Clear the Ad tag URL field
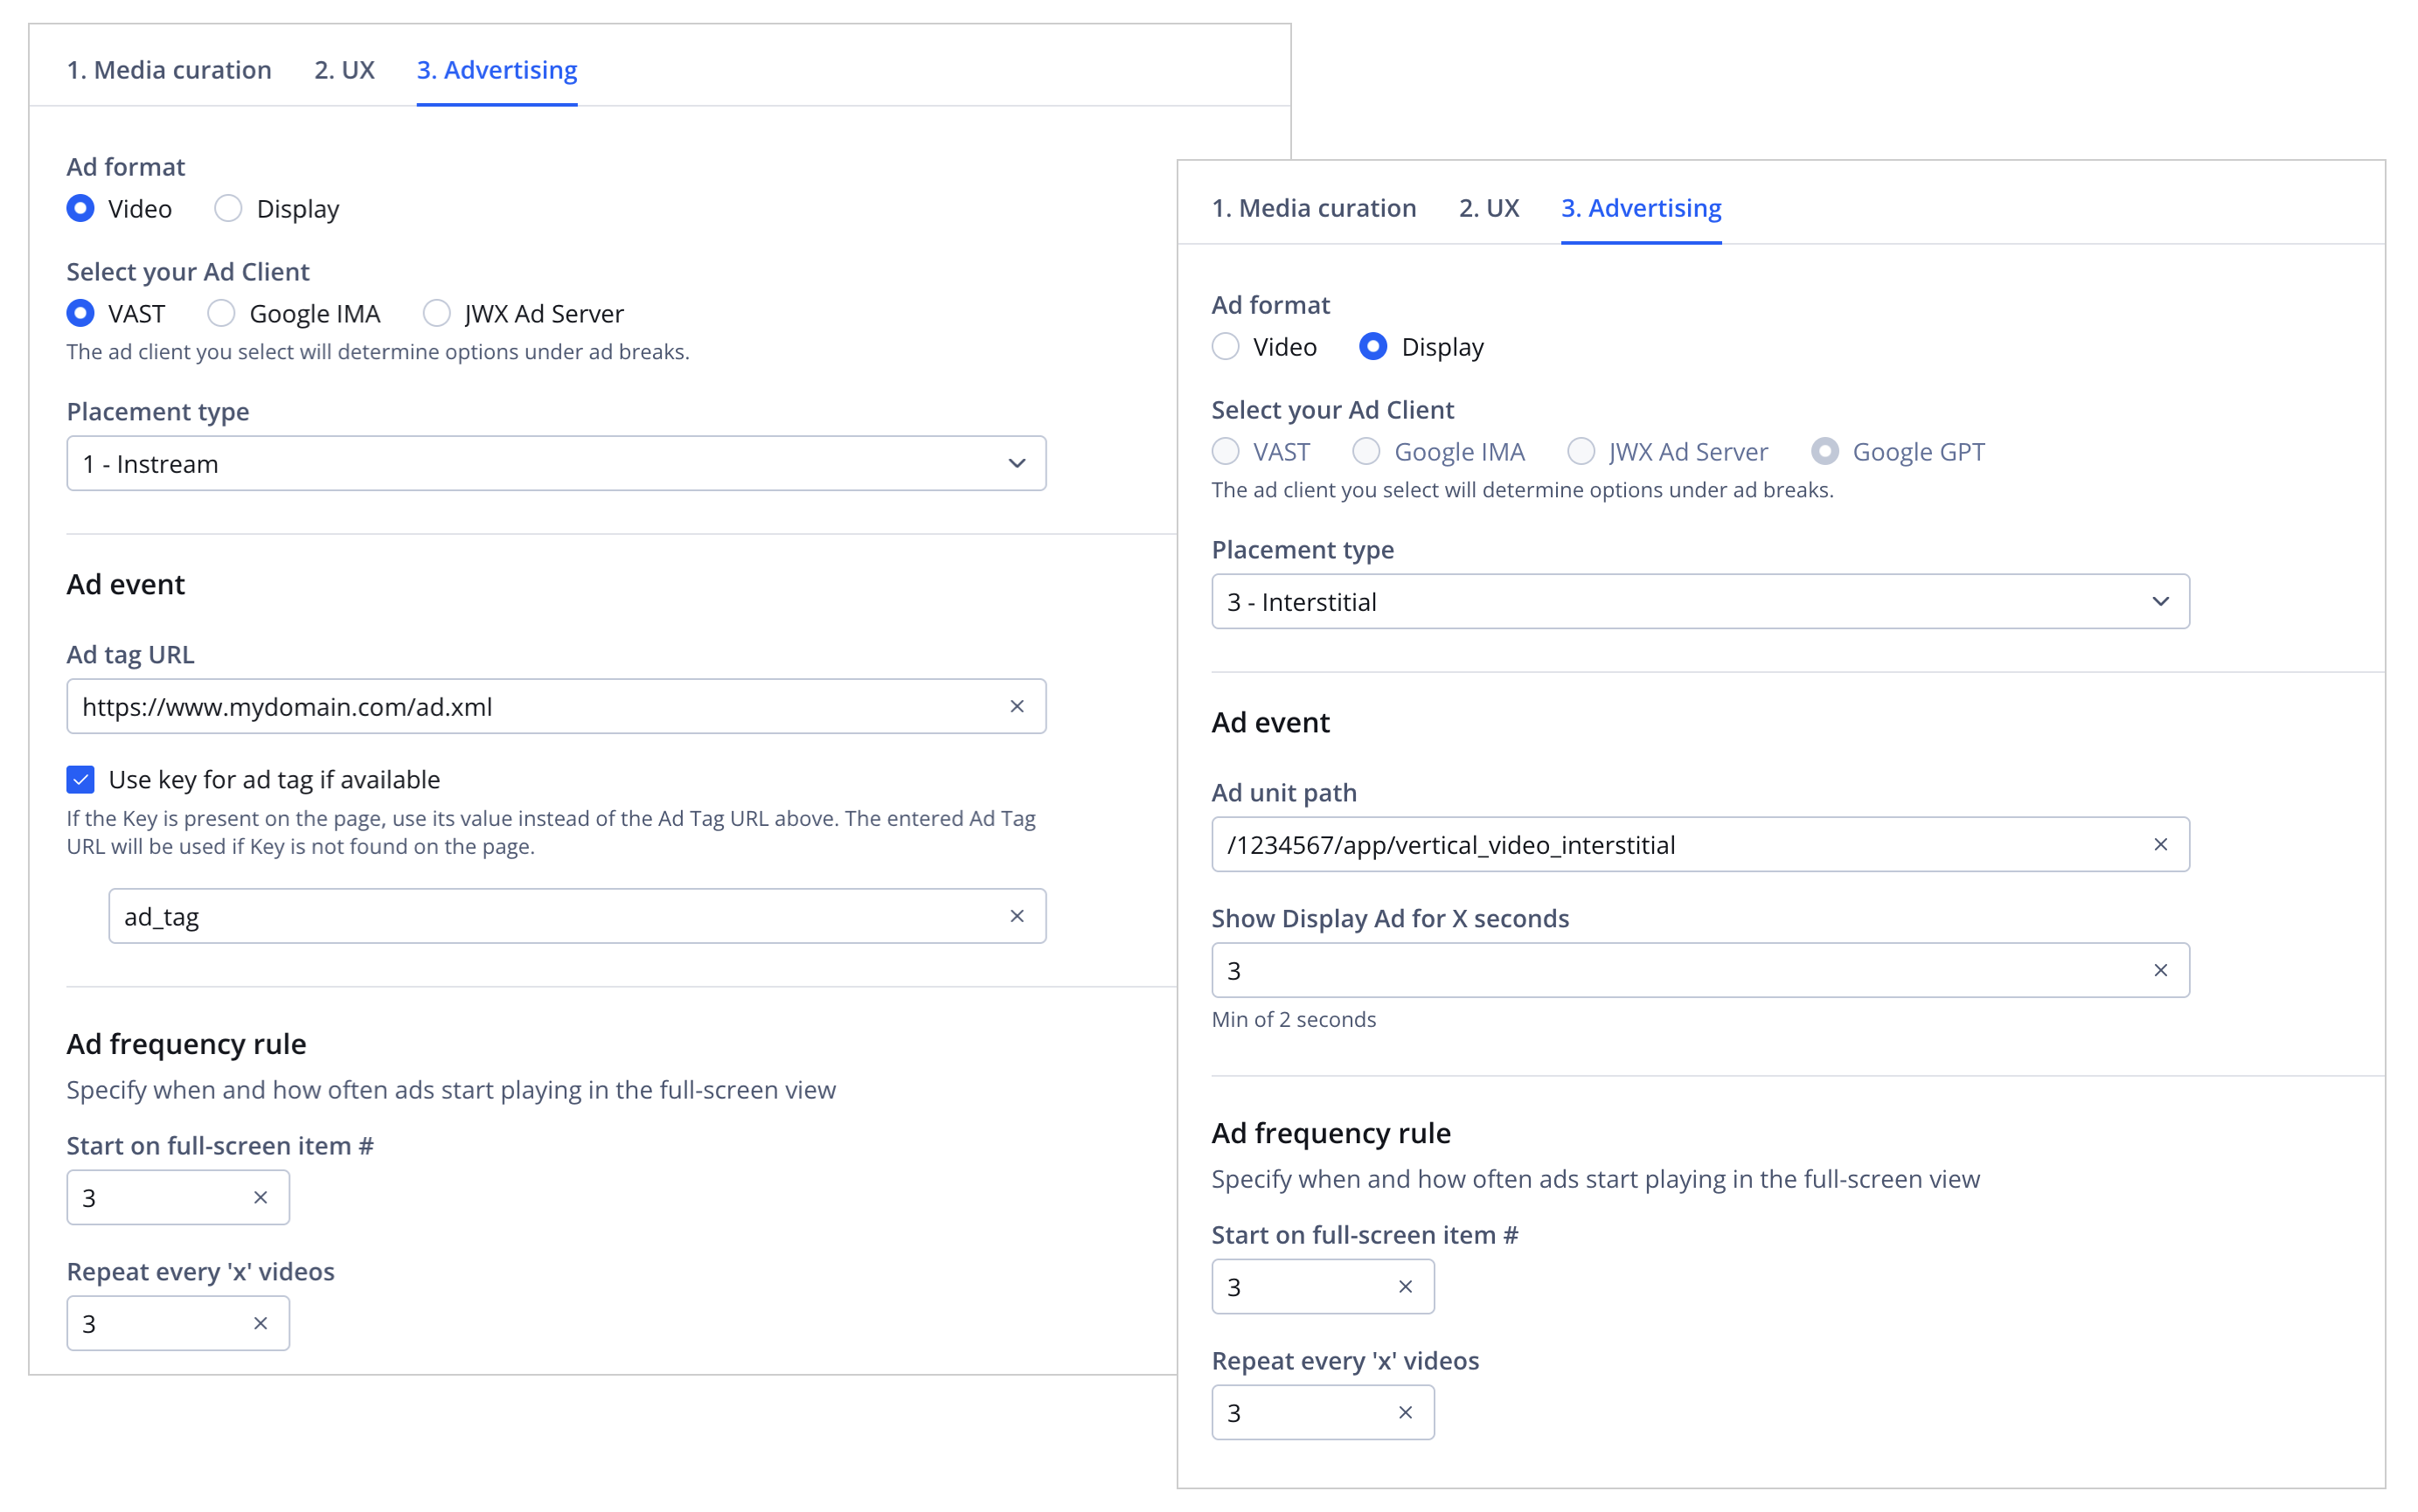Screen dimensions: 2418x1512 point(1016,706)
